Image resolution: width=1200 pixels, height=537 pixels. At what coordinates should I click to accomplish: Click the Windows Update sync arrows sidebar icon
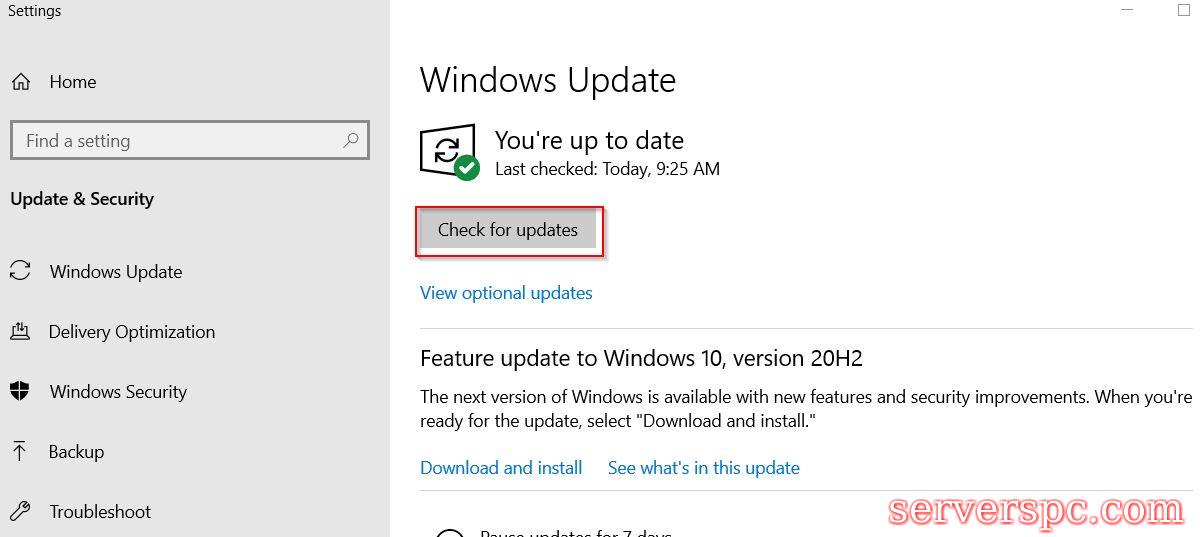click(20, 271)
